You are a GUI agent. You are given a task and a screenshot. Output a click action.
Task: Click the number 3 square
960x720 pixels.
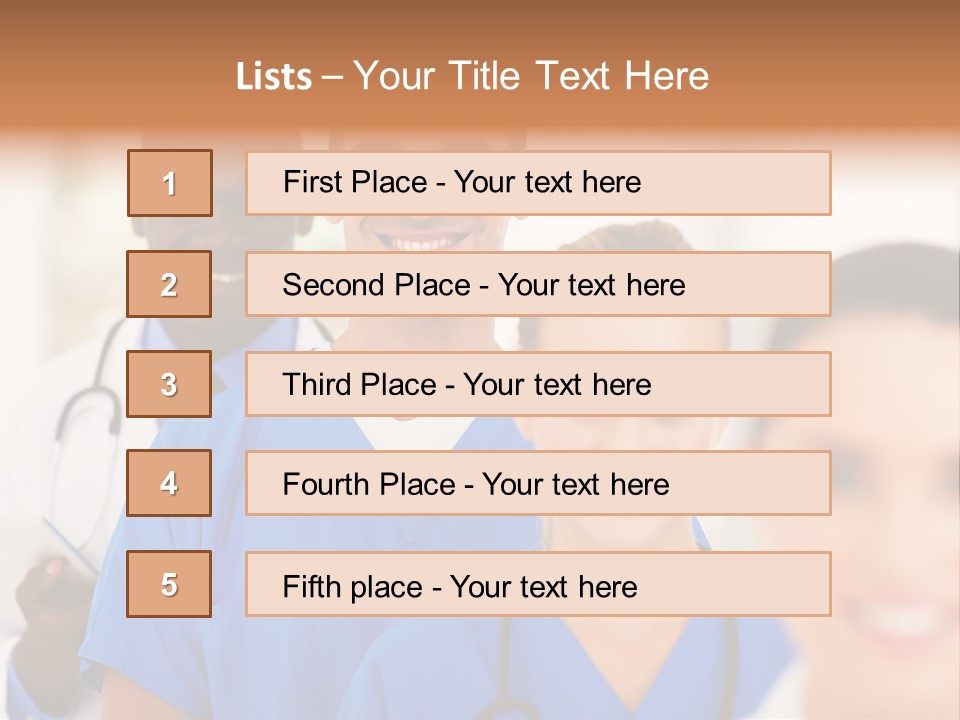click(x=169, y=384)
